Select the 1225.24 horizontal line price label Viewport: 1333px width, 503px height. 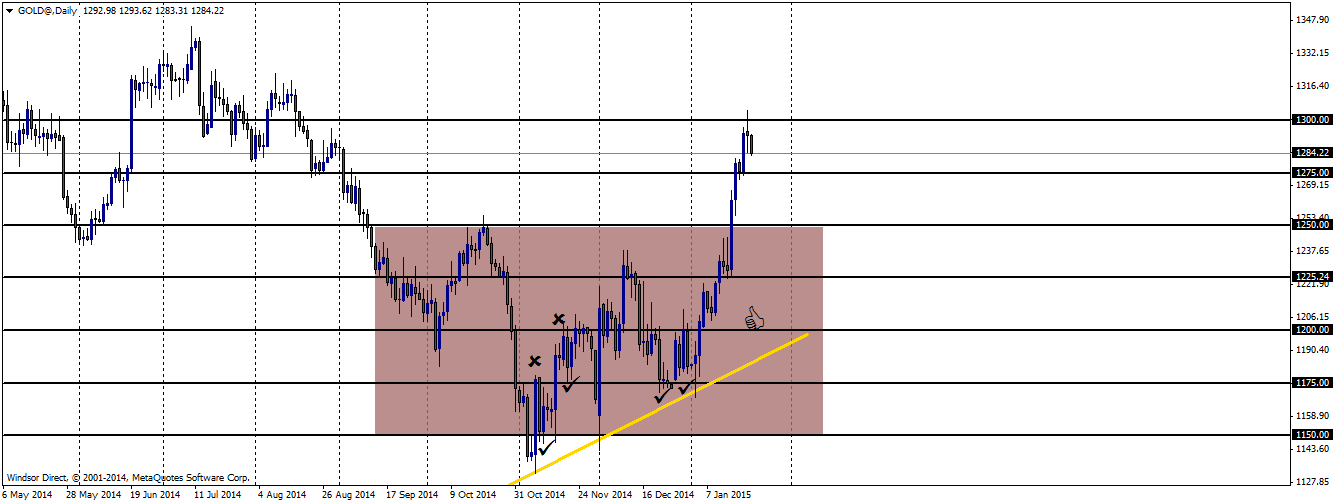[x=1312, y=277]
